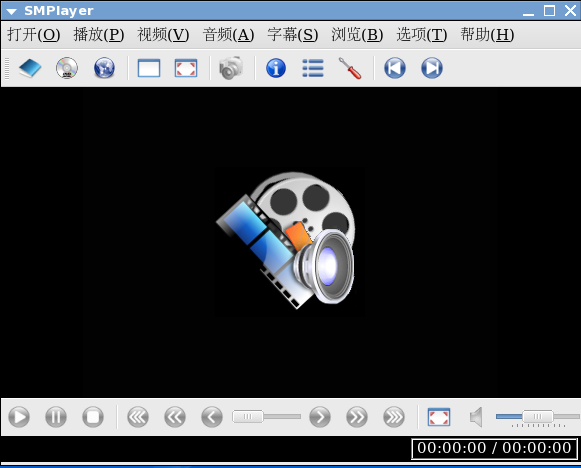Enter fullscreen from the top toolbar
This screenshot has width=581, height=468.
click(186, 68)
